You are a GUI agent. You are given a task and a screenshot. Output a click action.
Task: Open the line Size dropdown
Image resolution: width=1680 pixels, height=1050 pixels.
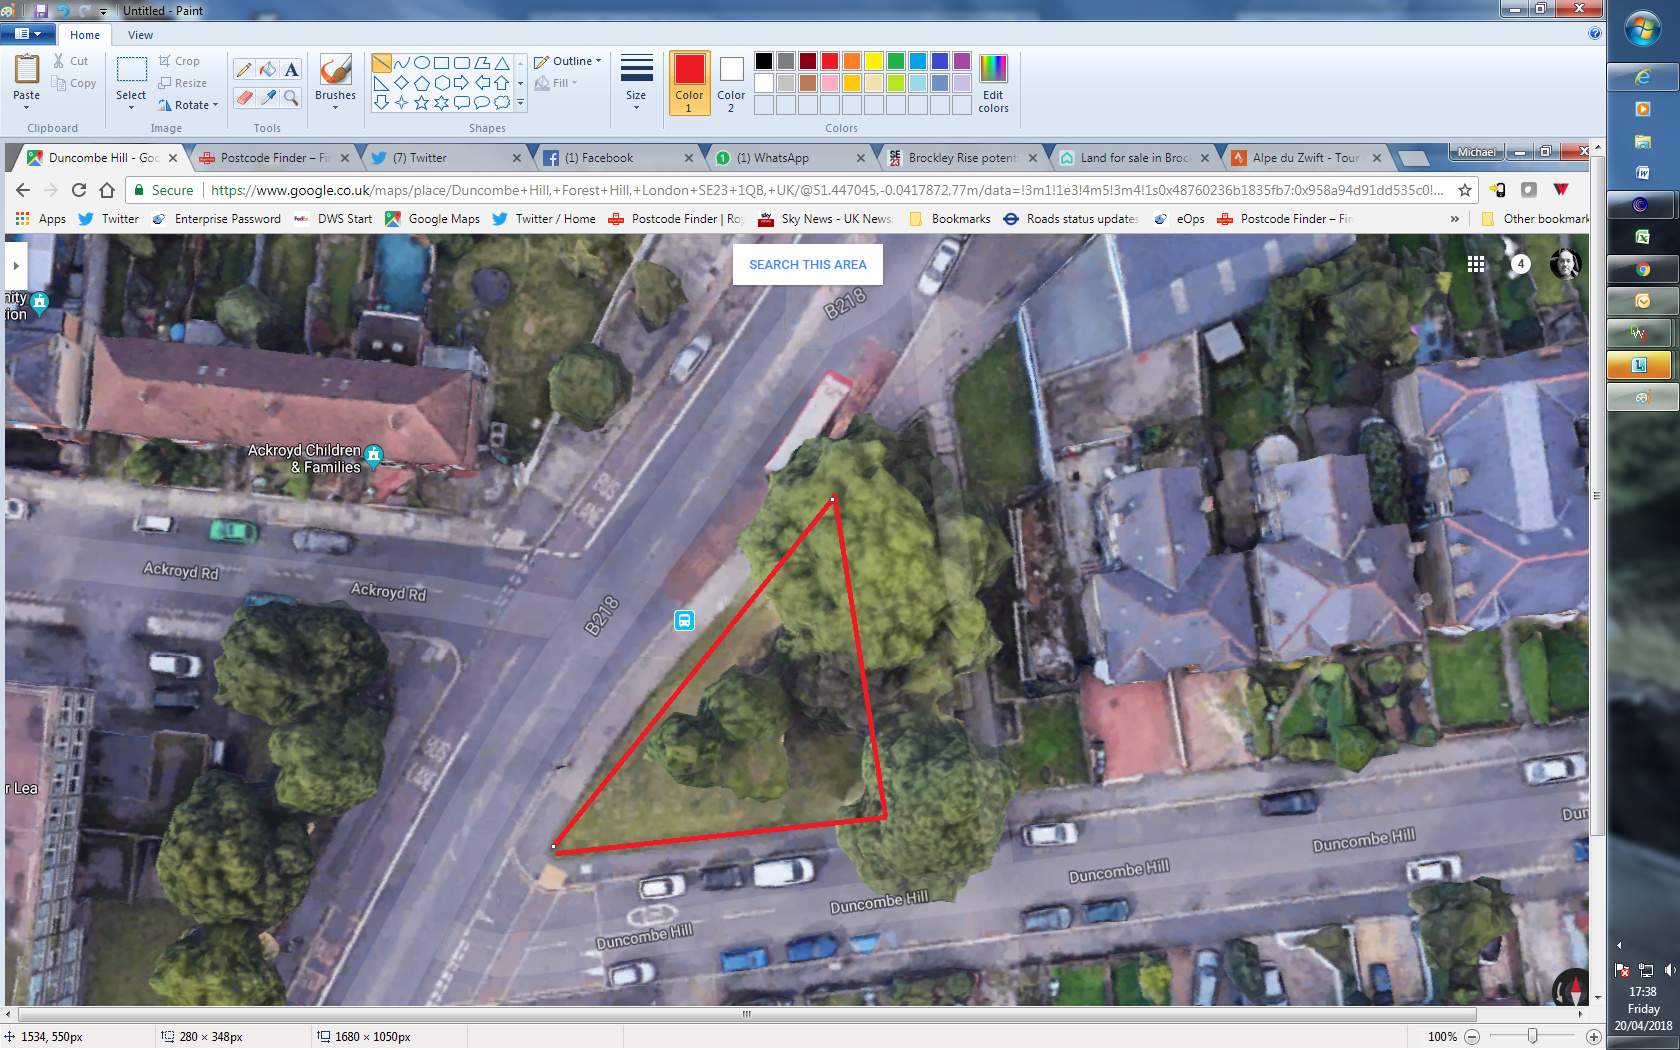click(x=636, y=82)
